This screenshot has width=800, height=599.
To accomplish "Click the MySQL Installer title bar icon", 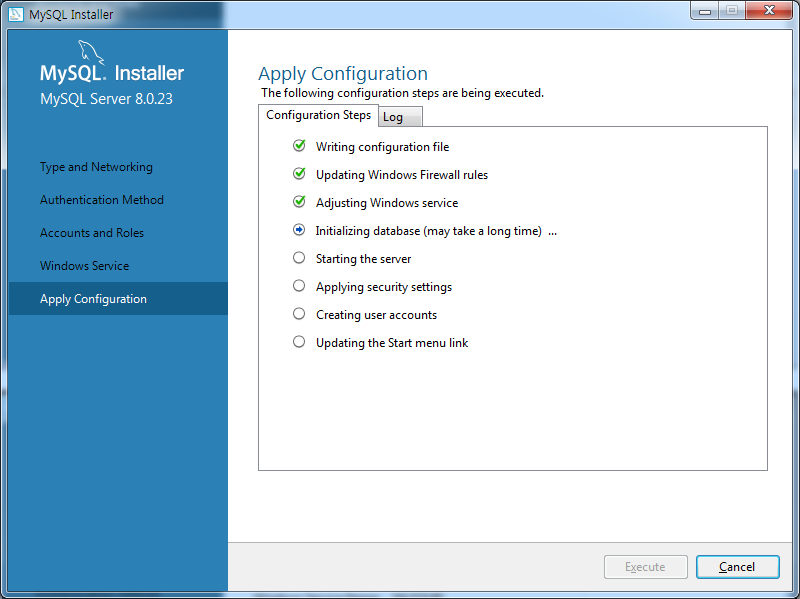I will [16, 14].
